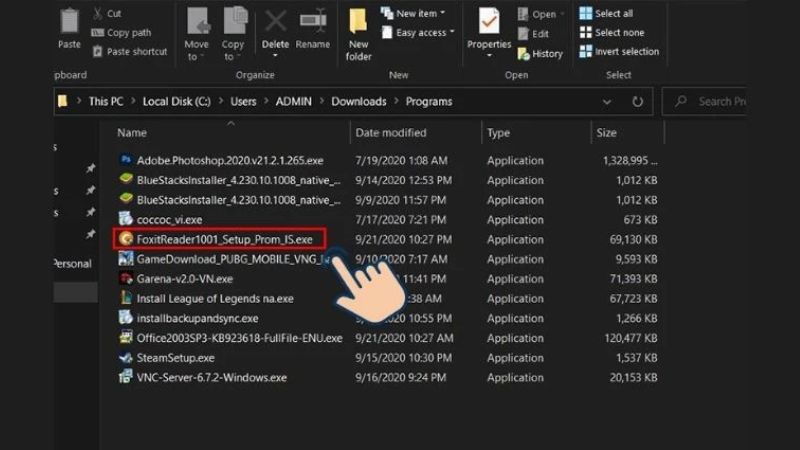Sort by Name column header
800x450 pixels.
pos(132,133)
